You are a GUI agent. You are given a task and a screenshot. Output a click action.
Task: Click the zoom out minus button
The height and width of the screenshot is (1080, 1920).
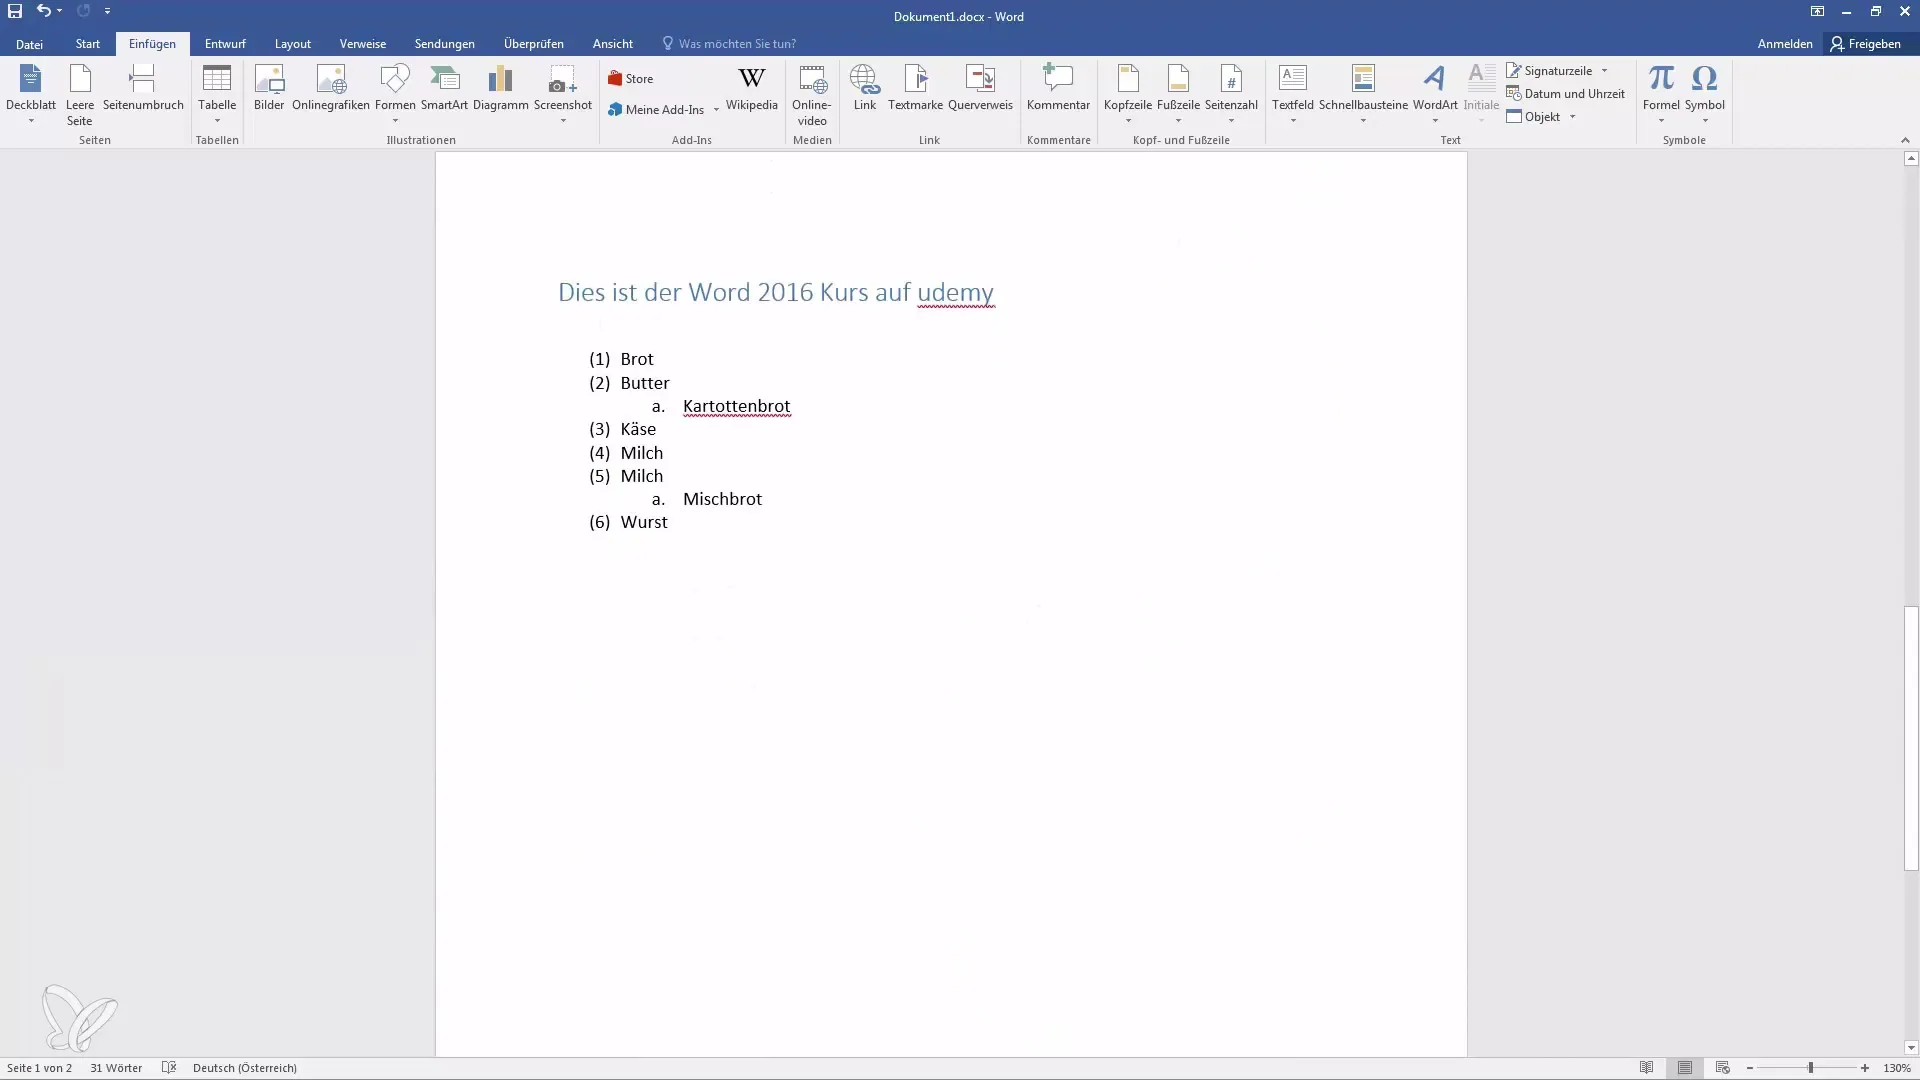pyautogui.click(x=1750, y=1068)
